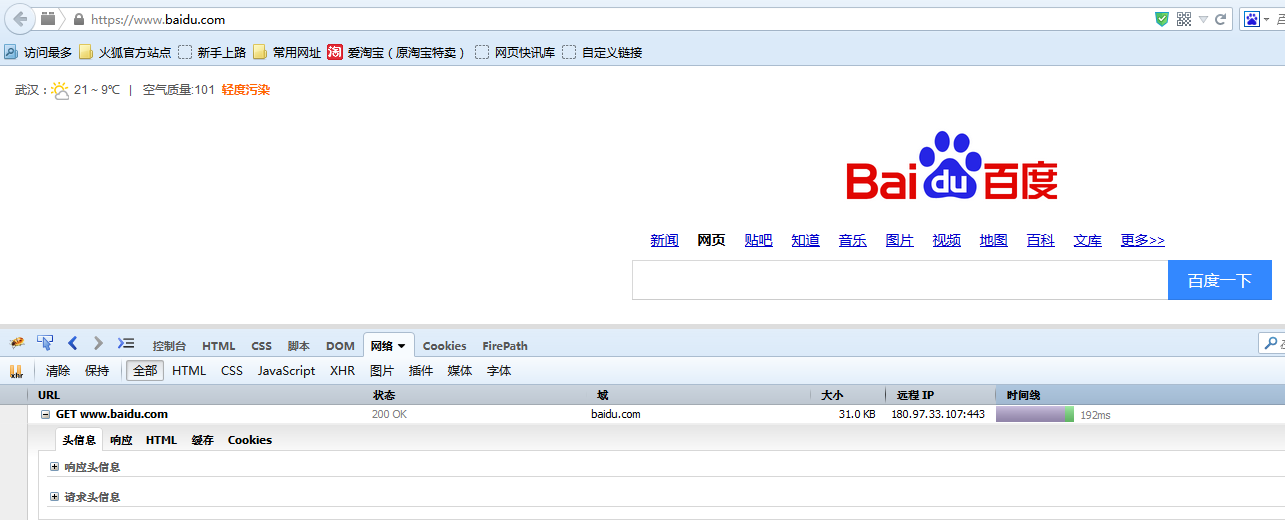Open the 网络 tab dropdown arrow
The height and width of the screenshot is (520, 1285).
pos(402,346)
